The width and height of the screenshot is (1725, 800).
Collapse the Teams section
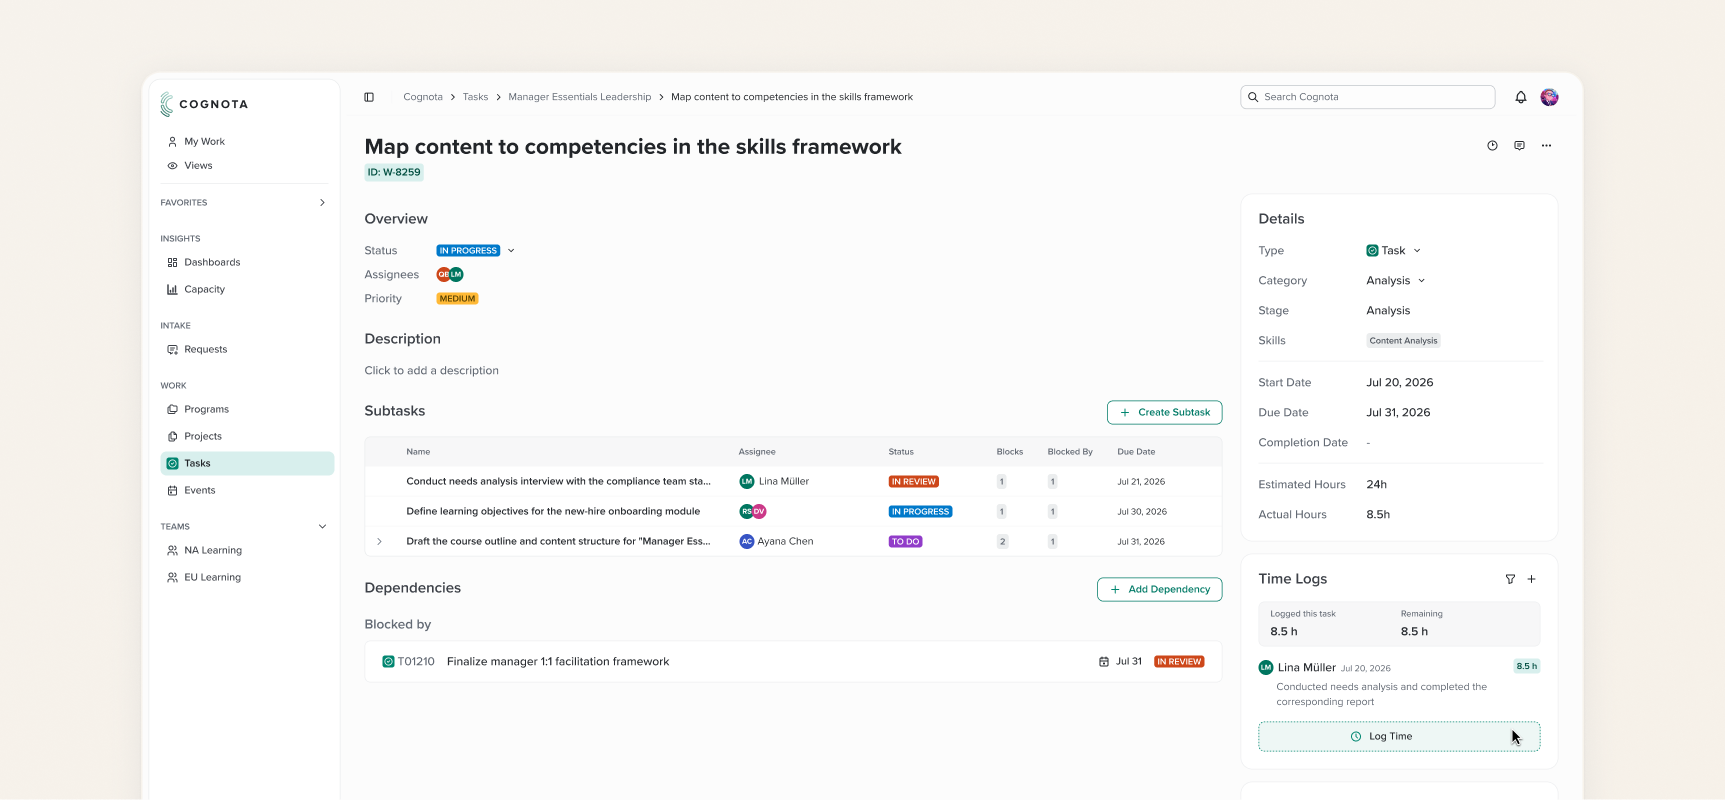pos(322,527)
